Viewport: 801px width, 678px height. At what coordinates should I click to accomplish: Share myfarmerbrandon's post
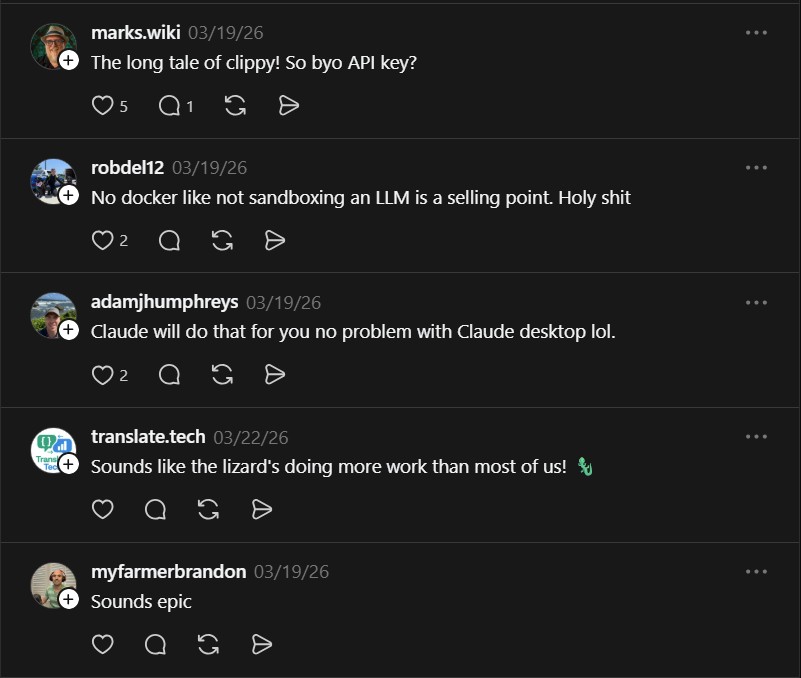pyautogui.click(x=261, y=644)
